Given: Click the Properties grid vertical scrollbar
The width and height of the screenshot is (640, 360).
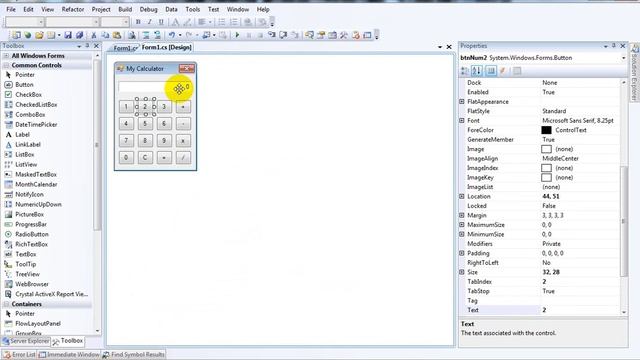Looking at the screenshot, I should click(x=624, y=220).
